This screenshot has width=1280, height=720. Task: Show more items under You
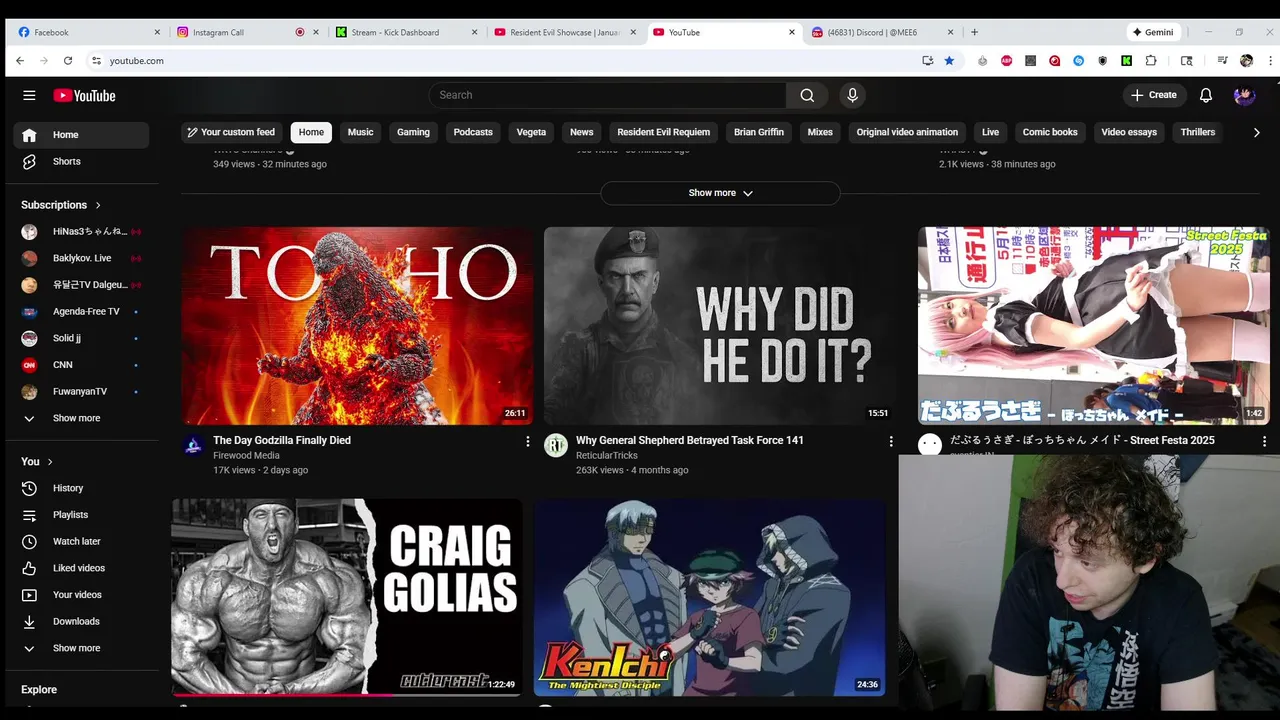(81, 648)
